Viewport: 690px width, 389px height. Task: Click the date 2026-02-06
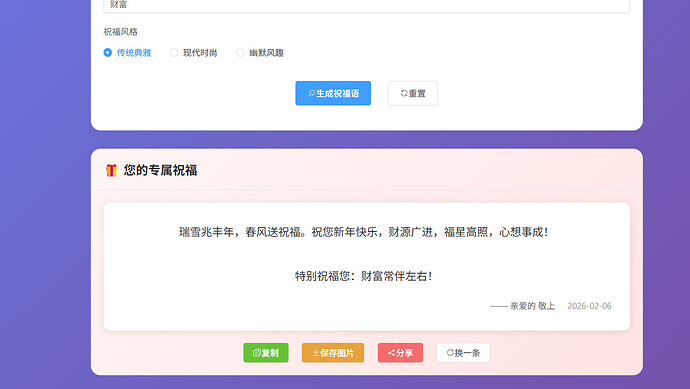[x=589, y=306]
